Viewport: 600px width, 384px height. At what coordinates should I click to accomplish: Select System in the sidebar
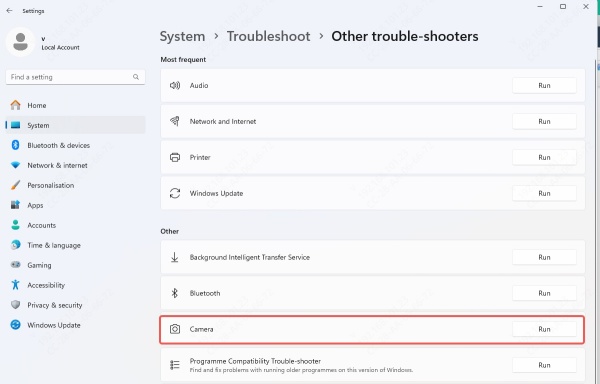75,125
